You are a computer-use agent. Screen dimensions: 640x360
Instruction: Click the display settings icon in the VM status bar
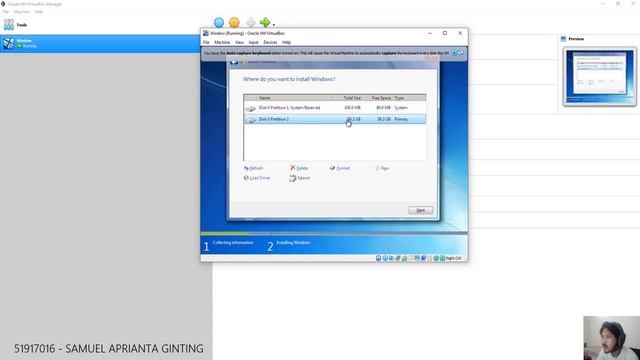tap(417, 258)
